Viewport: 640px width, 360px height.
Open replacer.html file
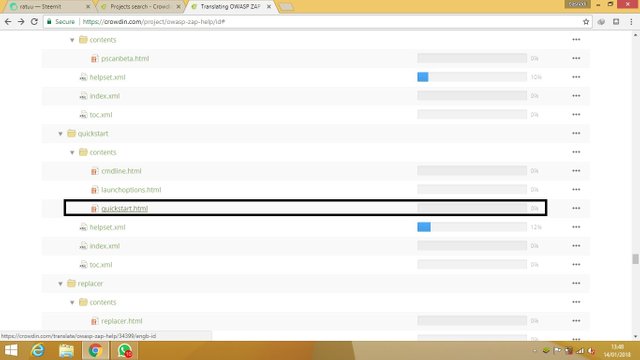coord(122,321)
